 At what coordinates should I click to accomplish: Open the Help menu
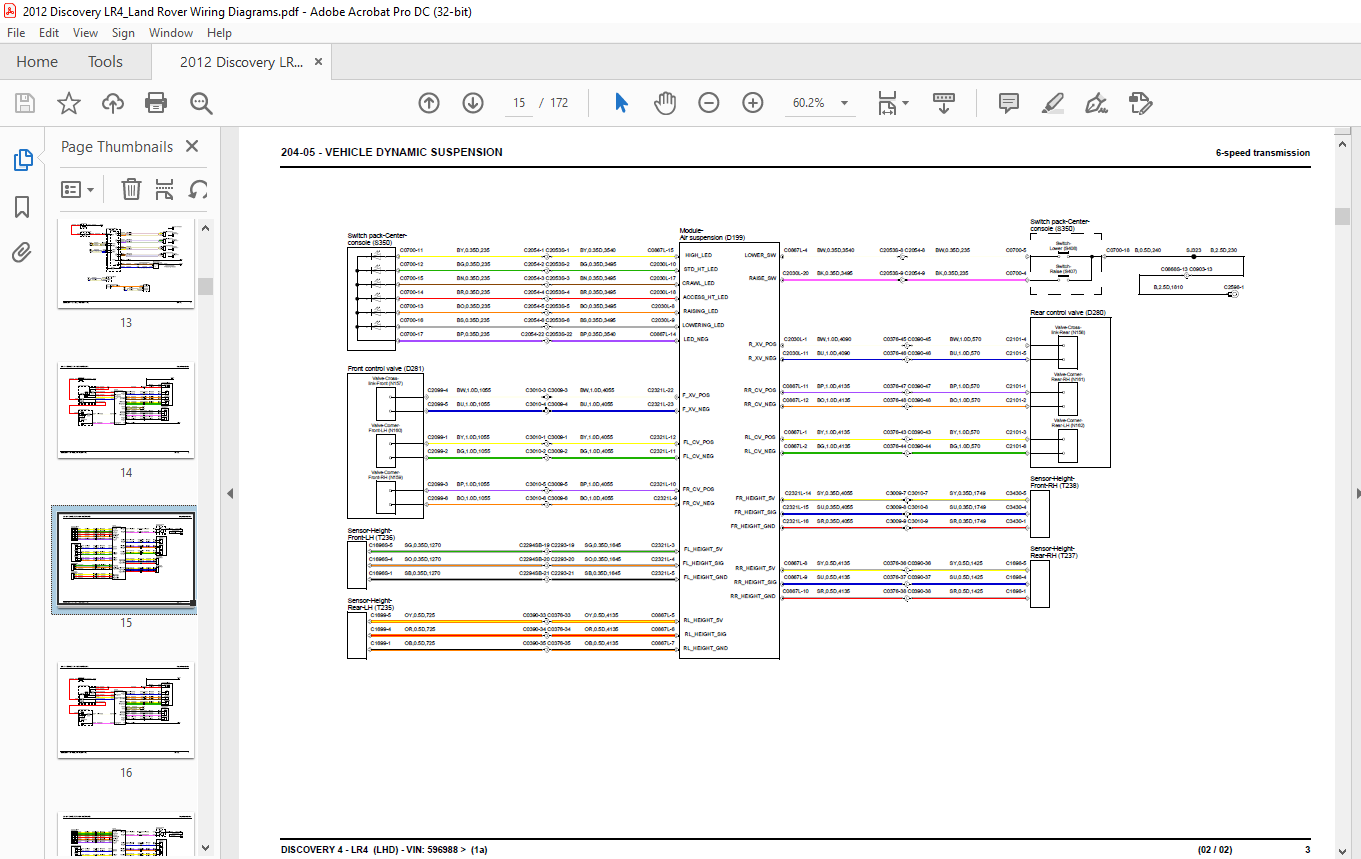[x=219, y=33]
